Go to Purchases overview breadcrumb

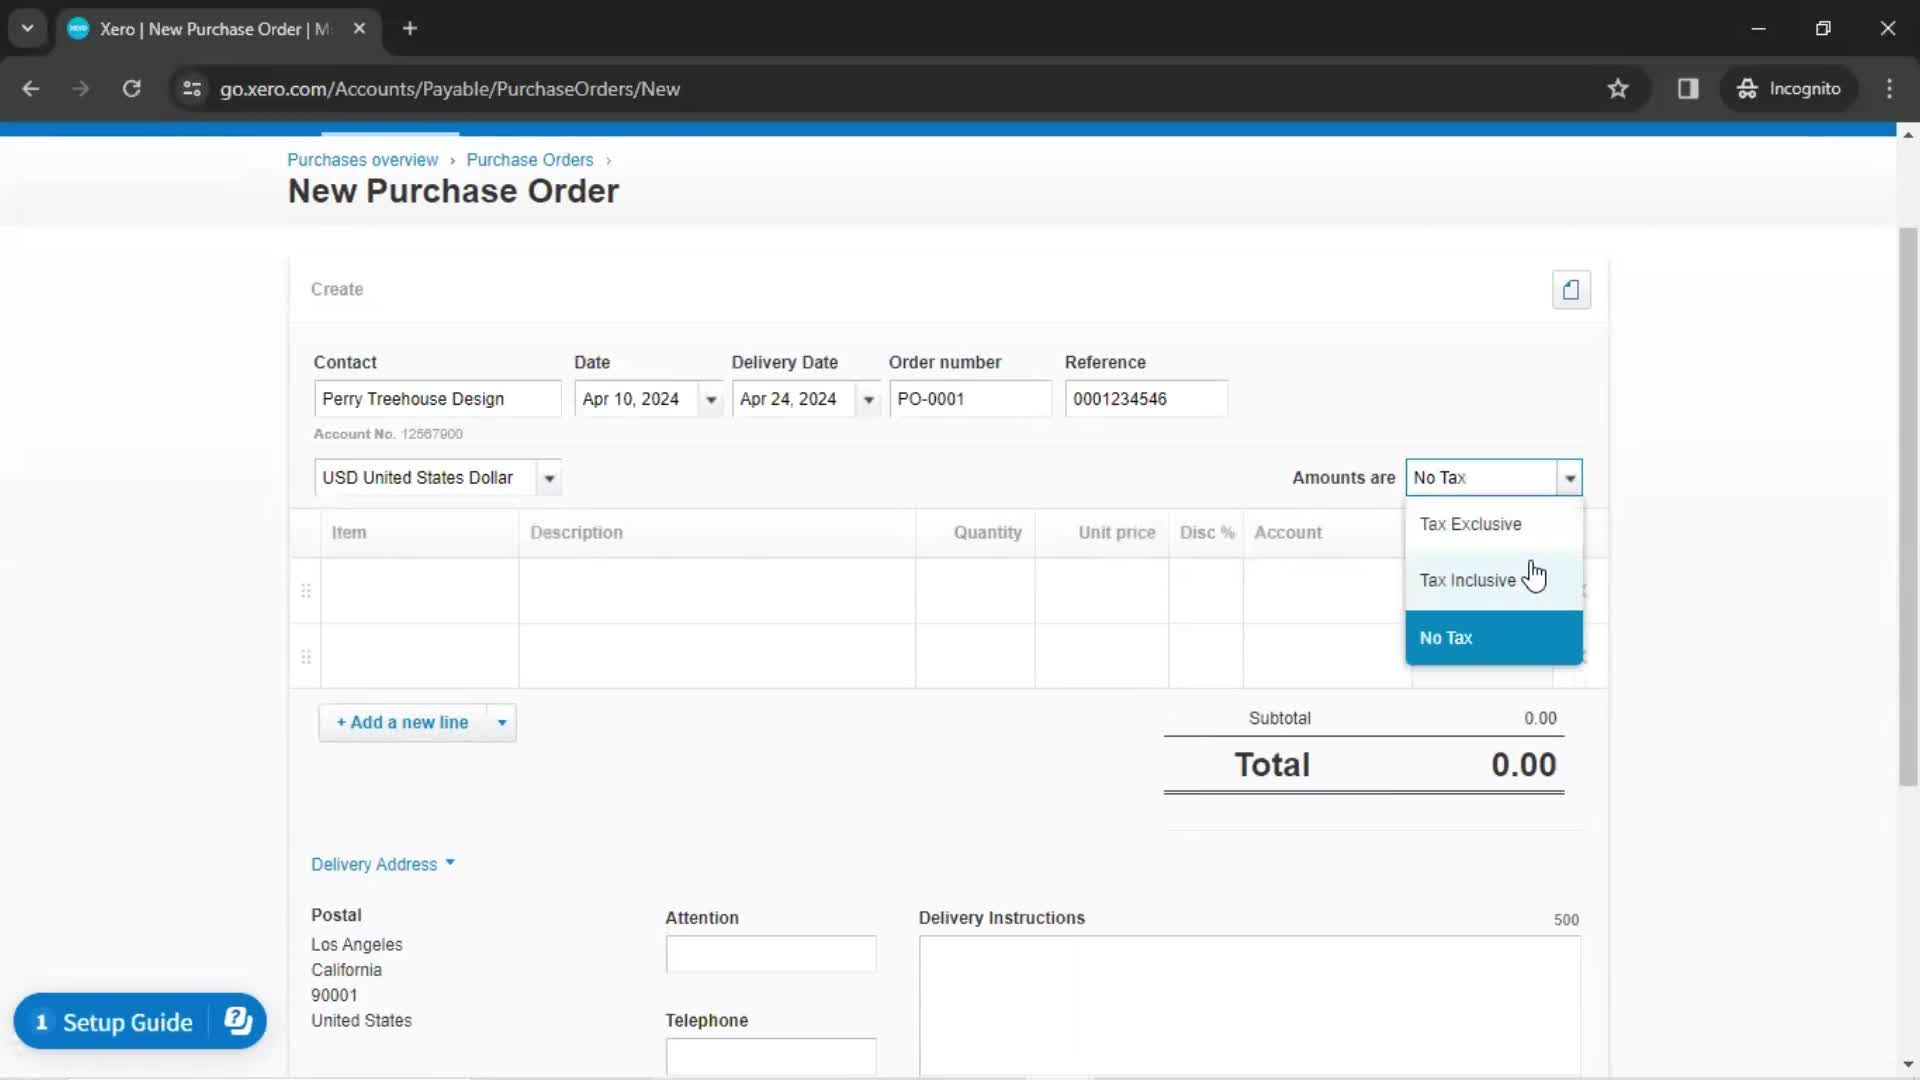(363, 160)
